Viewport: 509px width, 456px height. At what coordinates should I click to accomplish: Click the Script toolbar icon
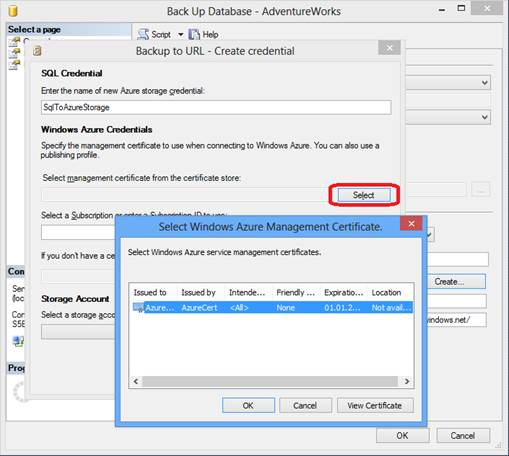(x=143, y=34)
